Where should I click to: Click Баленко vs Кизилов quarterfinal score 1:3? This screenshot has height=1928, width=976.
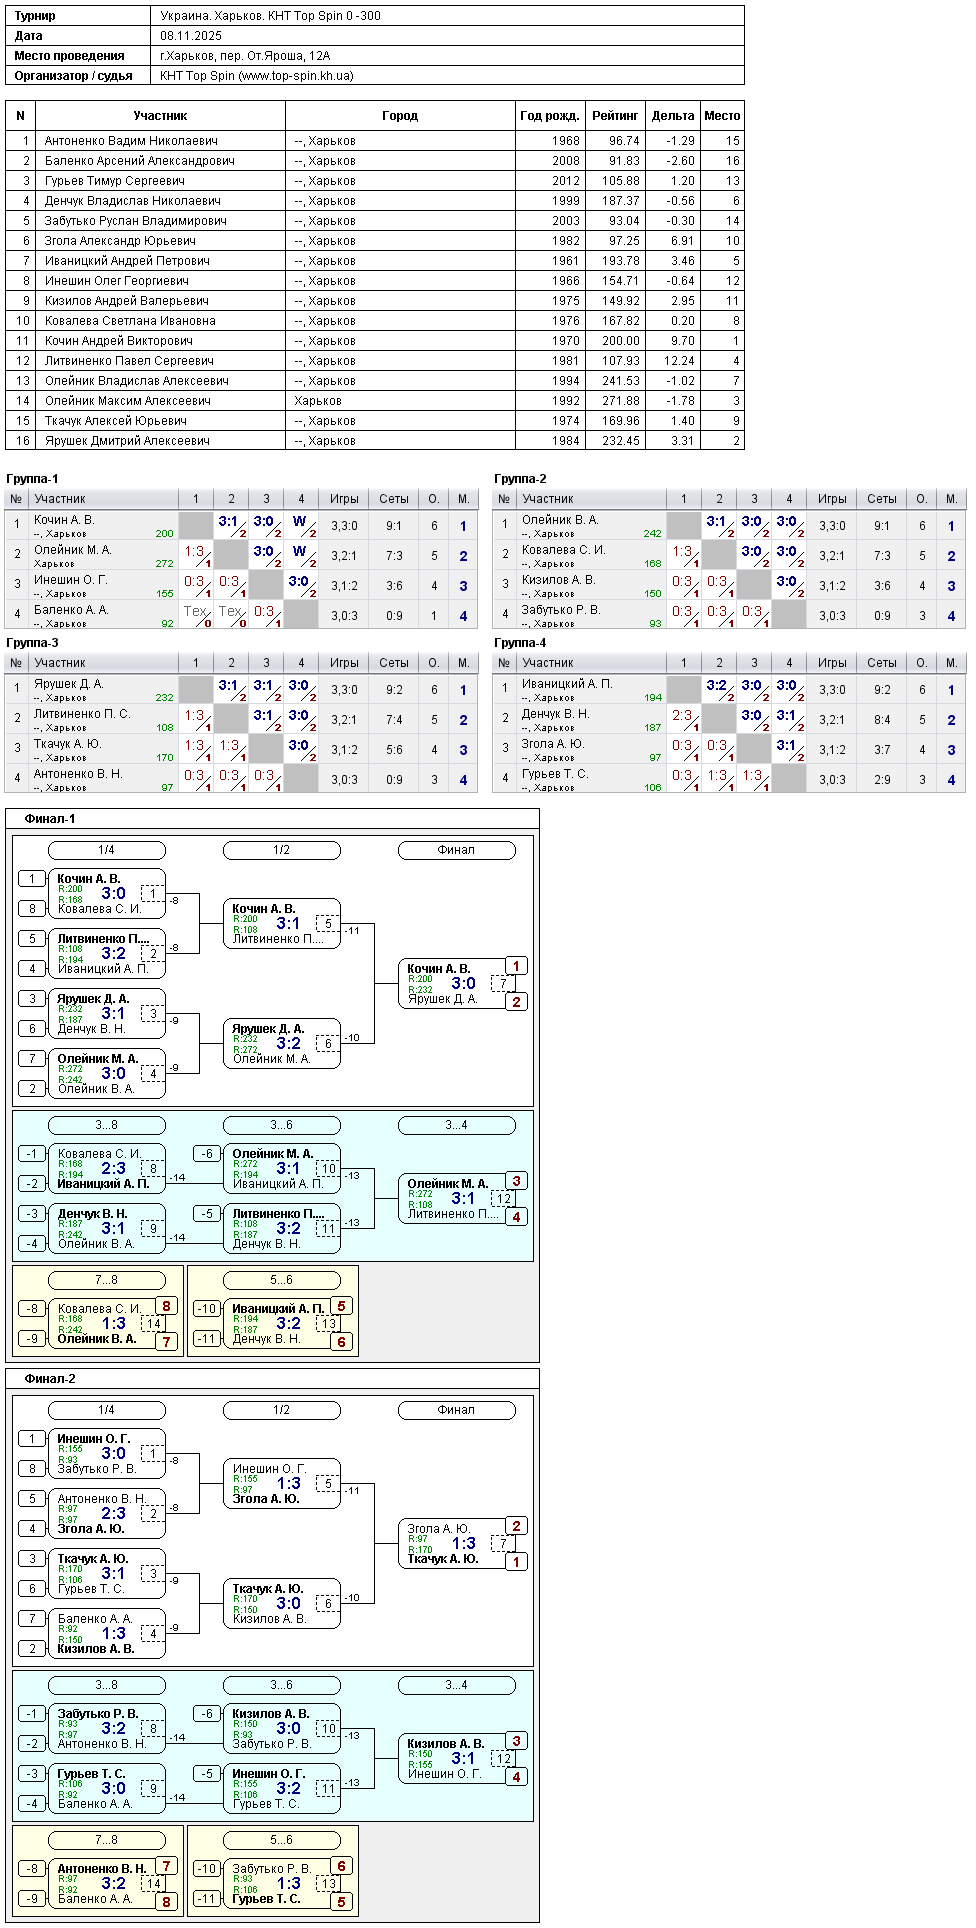[x=113, y=1634]
